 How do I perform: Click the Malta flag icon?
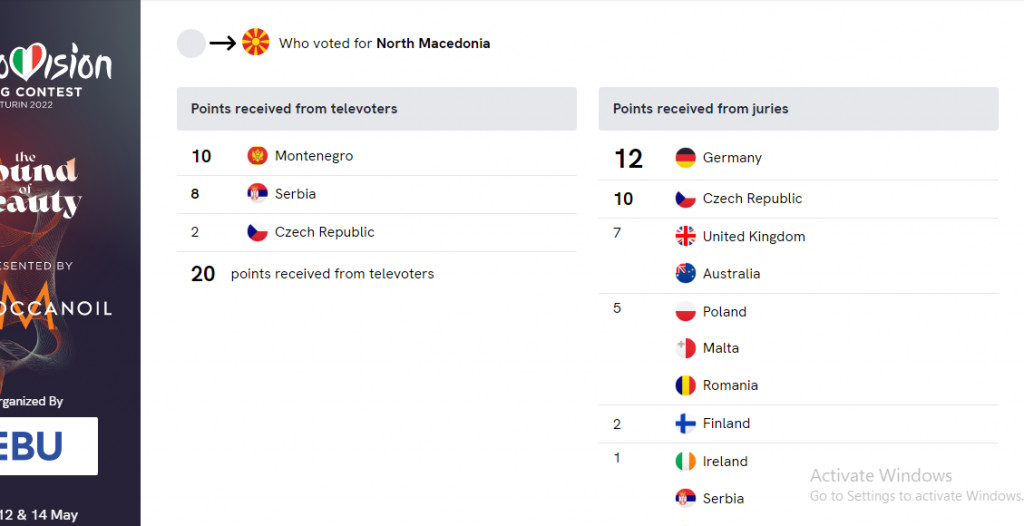coord(685,348)
